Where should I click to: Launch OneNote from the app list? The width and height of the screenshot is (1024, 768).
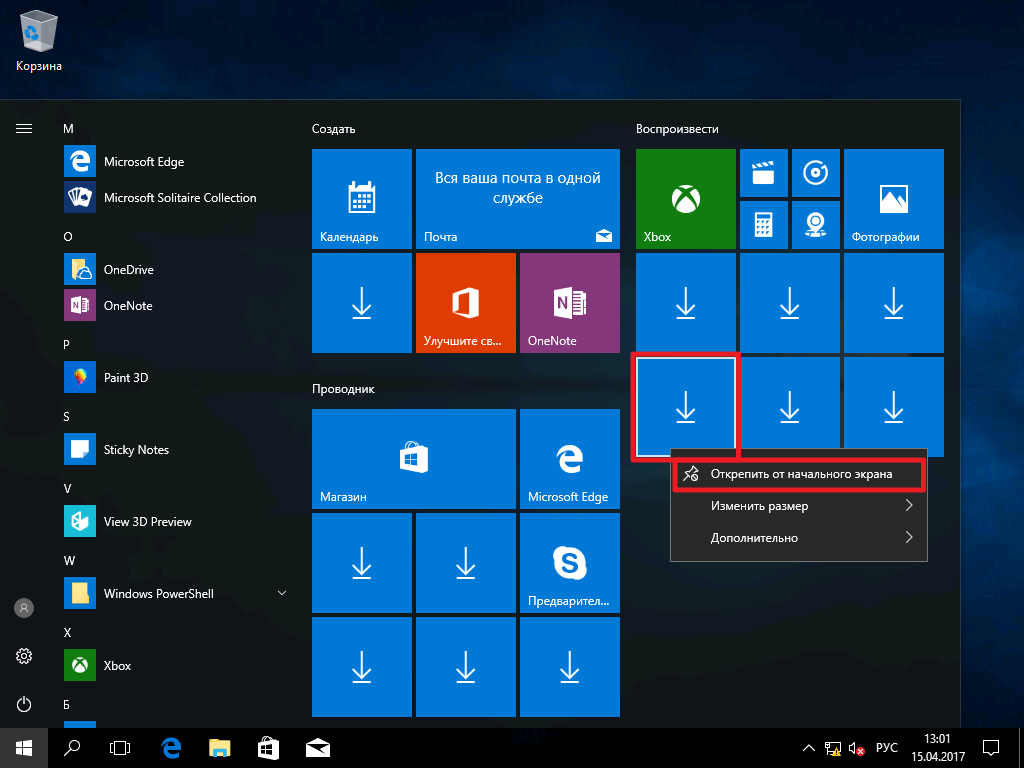pos(176,305)
